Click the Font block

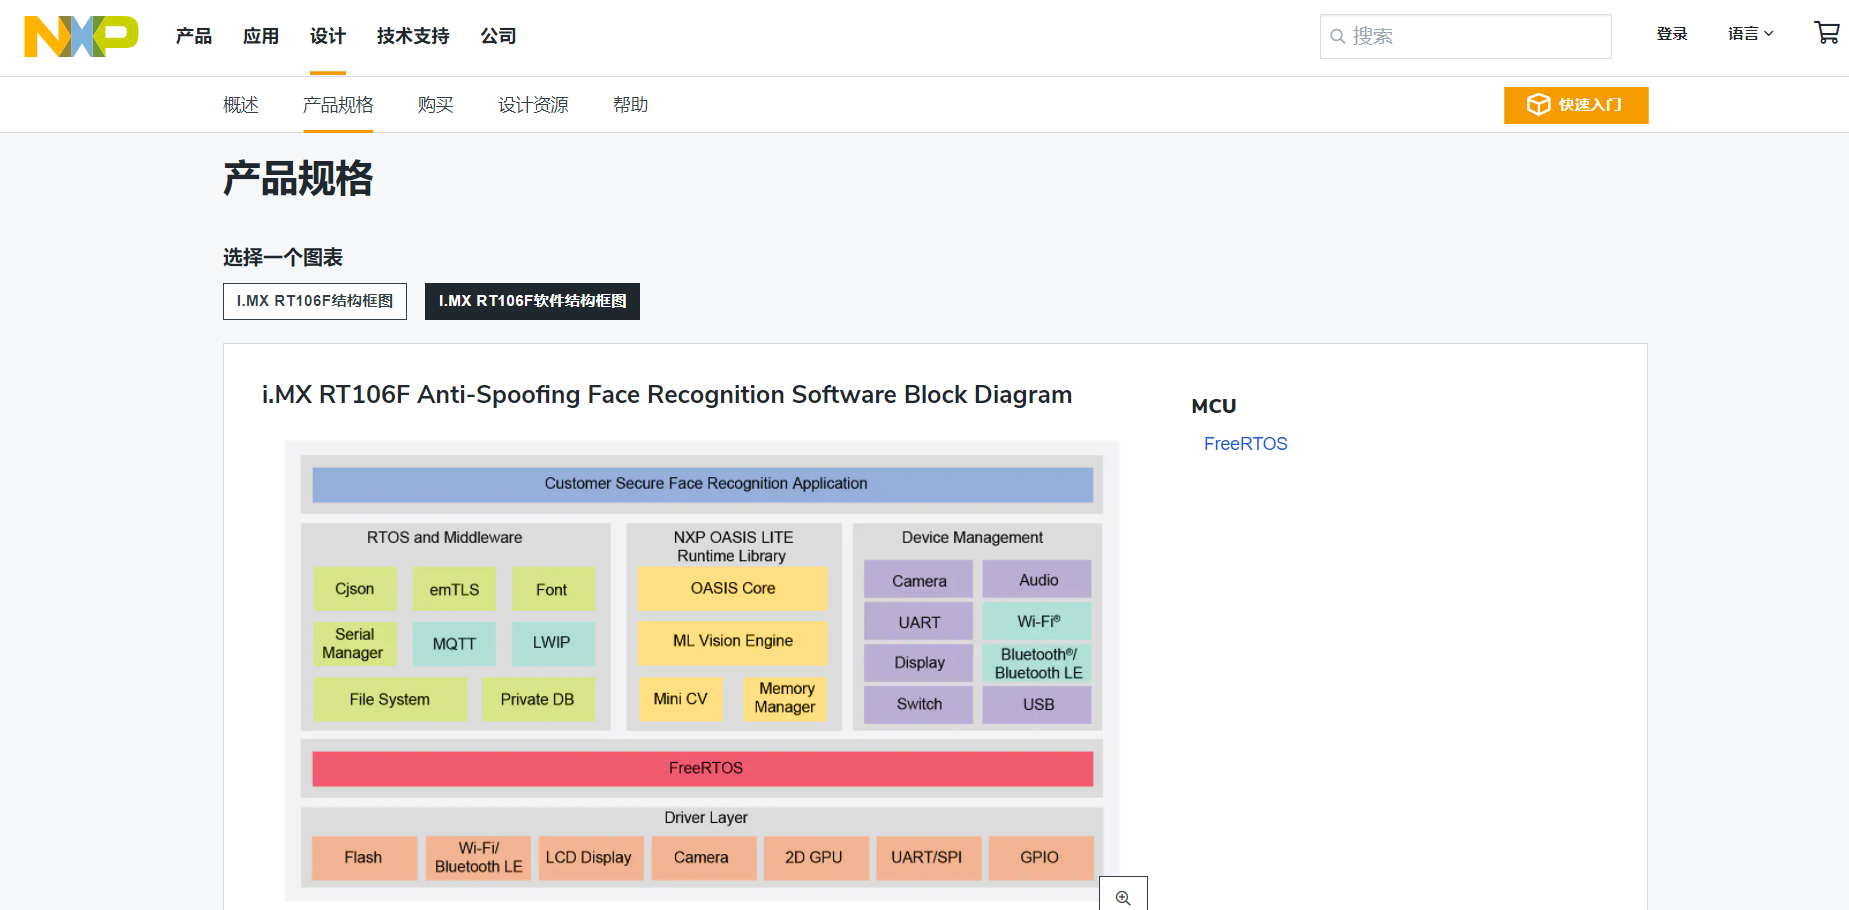click(552, 590)
